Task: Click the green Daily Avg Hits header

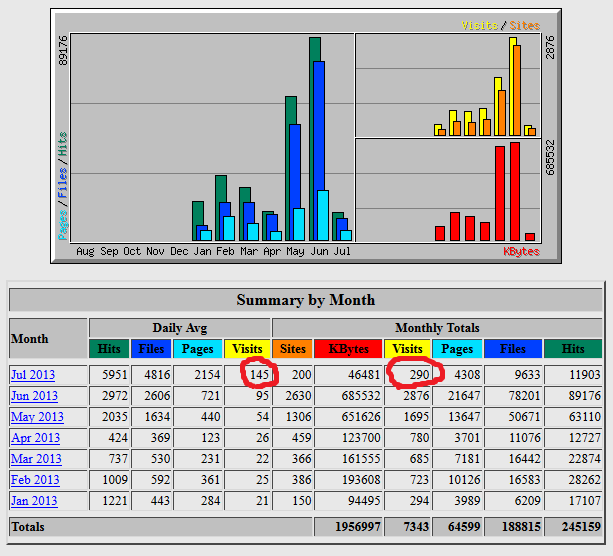Action: click(x=109, y=349)
